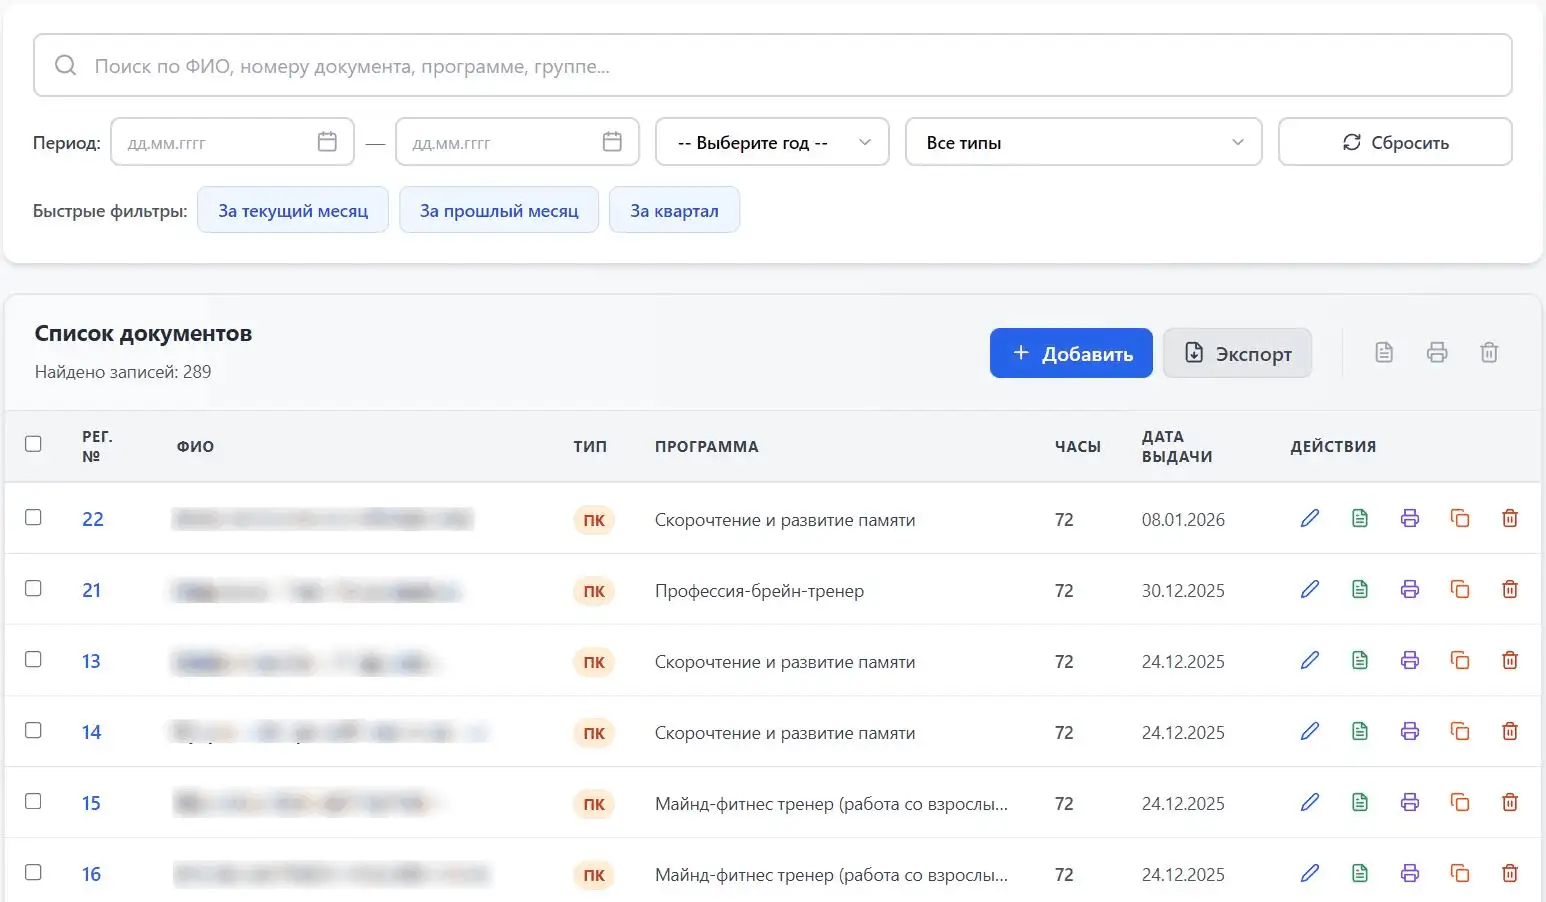Image resolution: width=1546 pixels, height=902 pixels.
Task: Check the box for record 21
Action: tap(33, 588)
